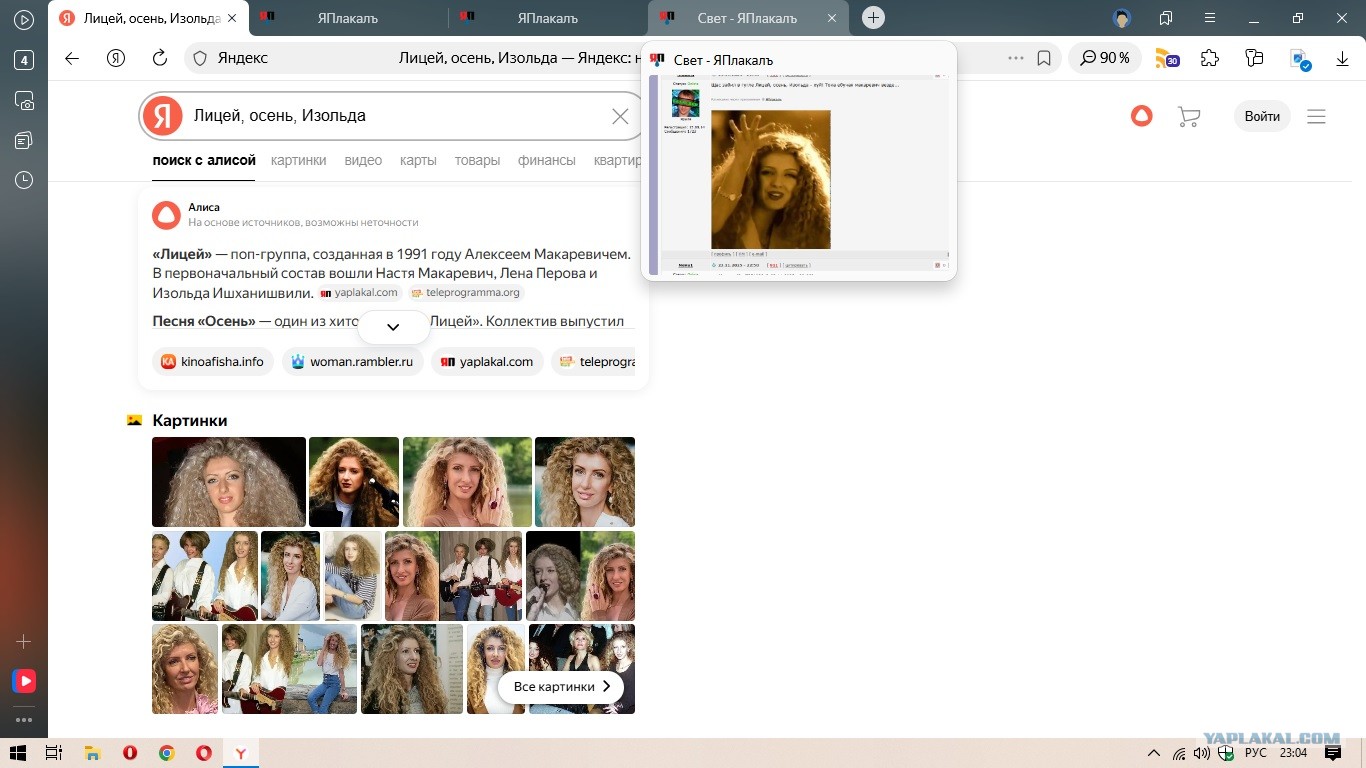Expand the Alice answer with the chevron
The image size is (1366, 768).
[393, 327]
